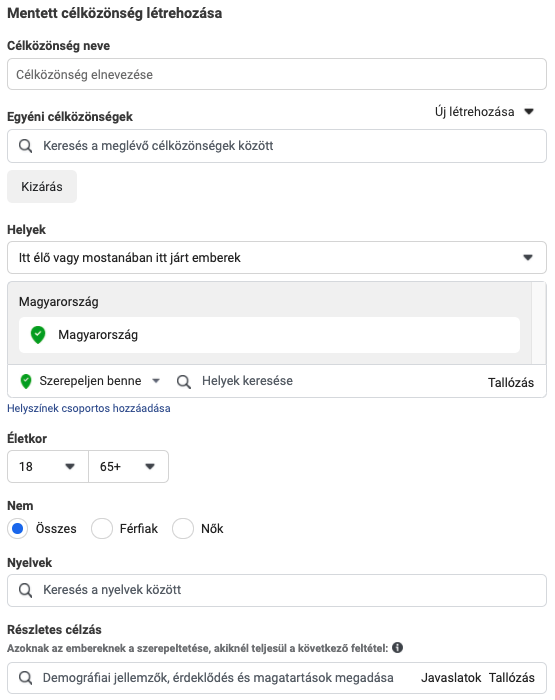The width and height of the screenshot is (555, 700).
Task: Click the search icon in the Nyelvek field
Action: pyautogui.click(x=25, y=590)
